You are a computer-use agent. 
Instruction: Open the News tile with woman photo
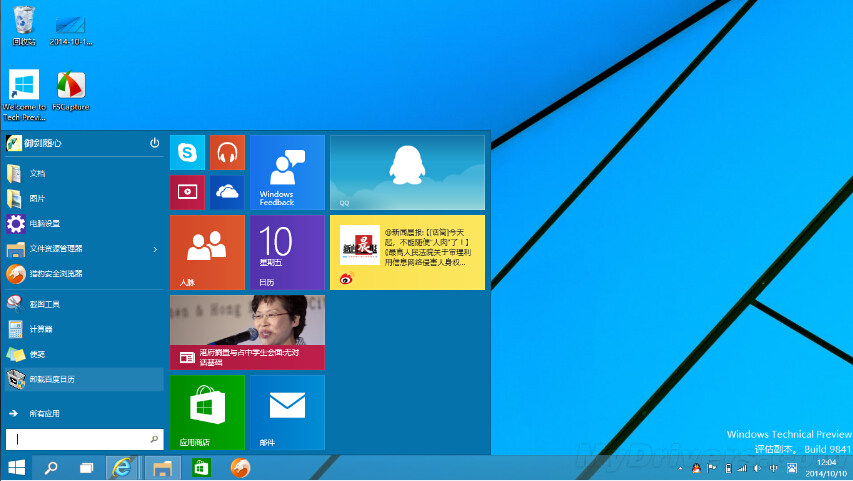(x=248, y=332)
